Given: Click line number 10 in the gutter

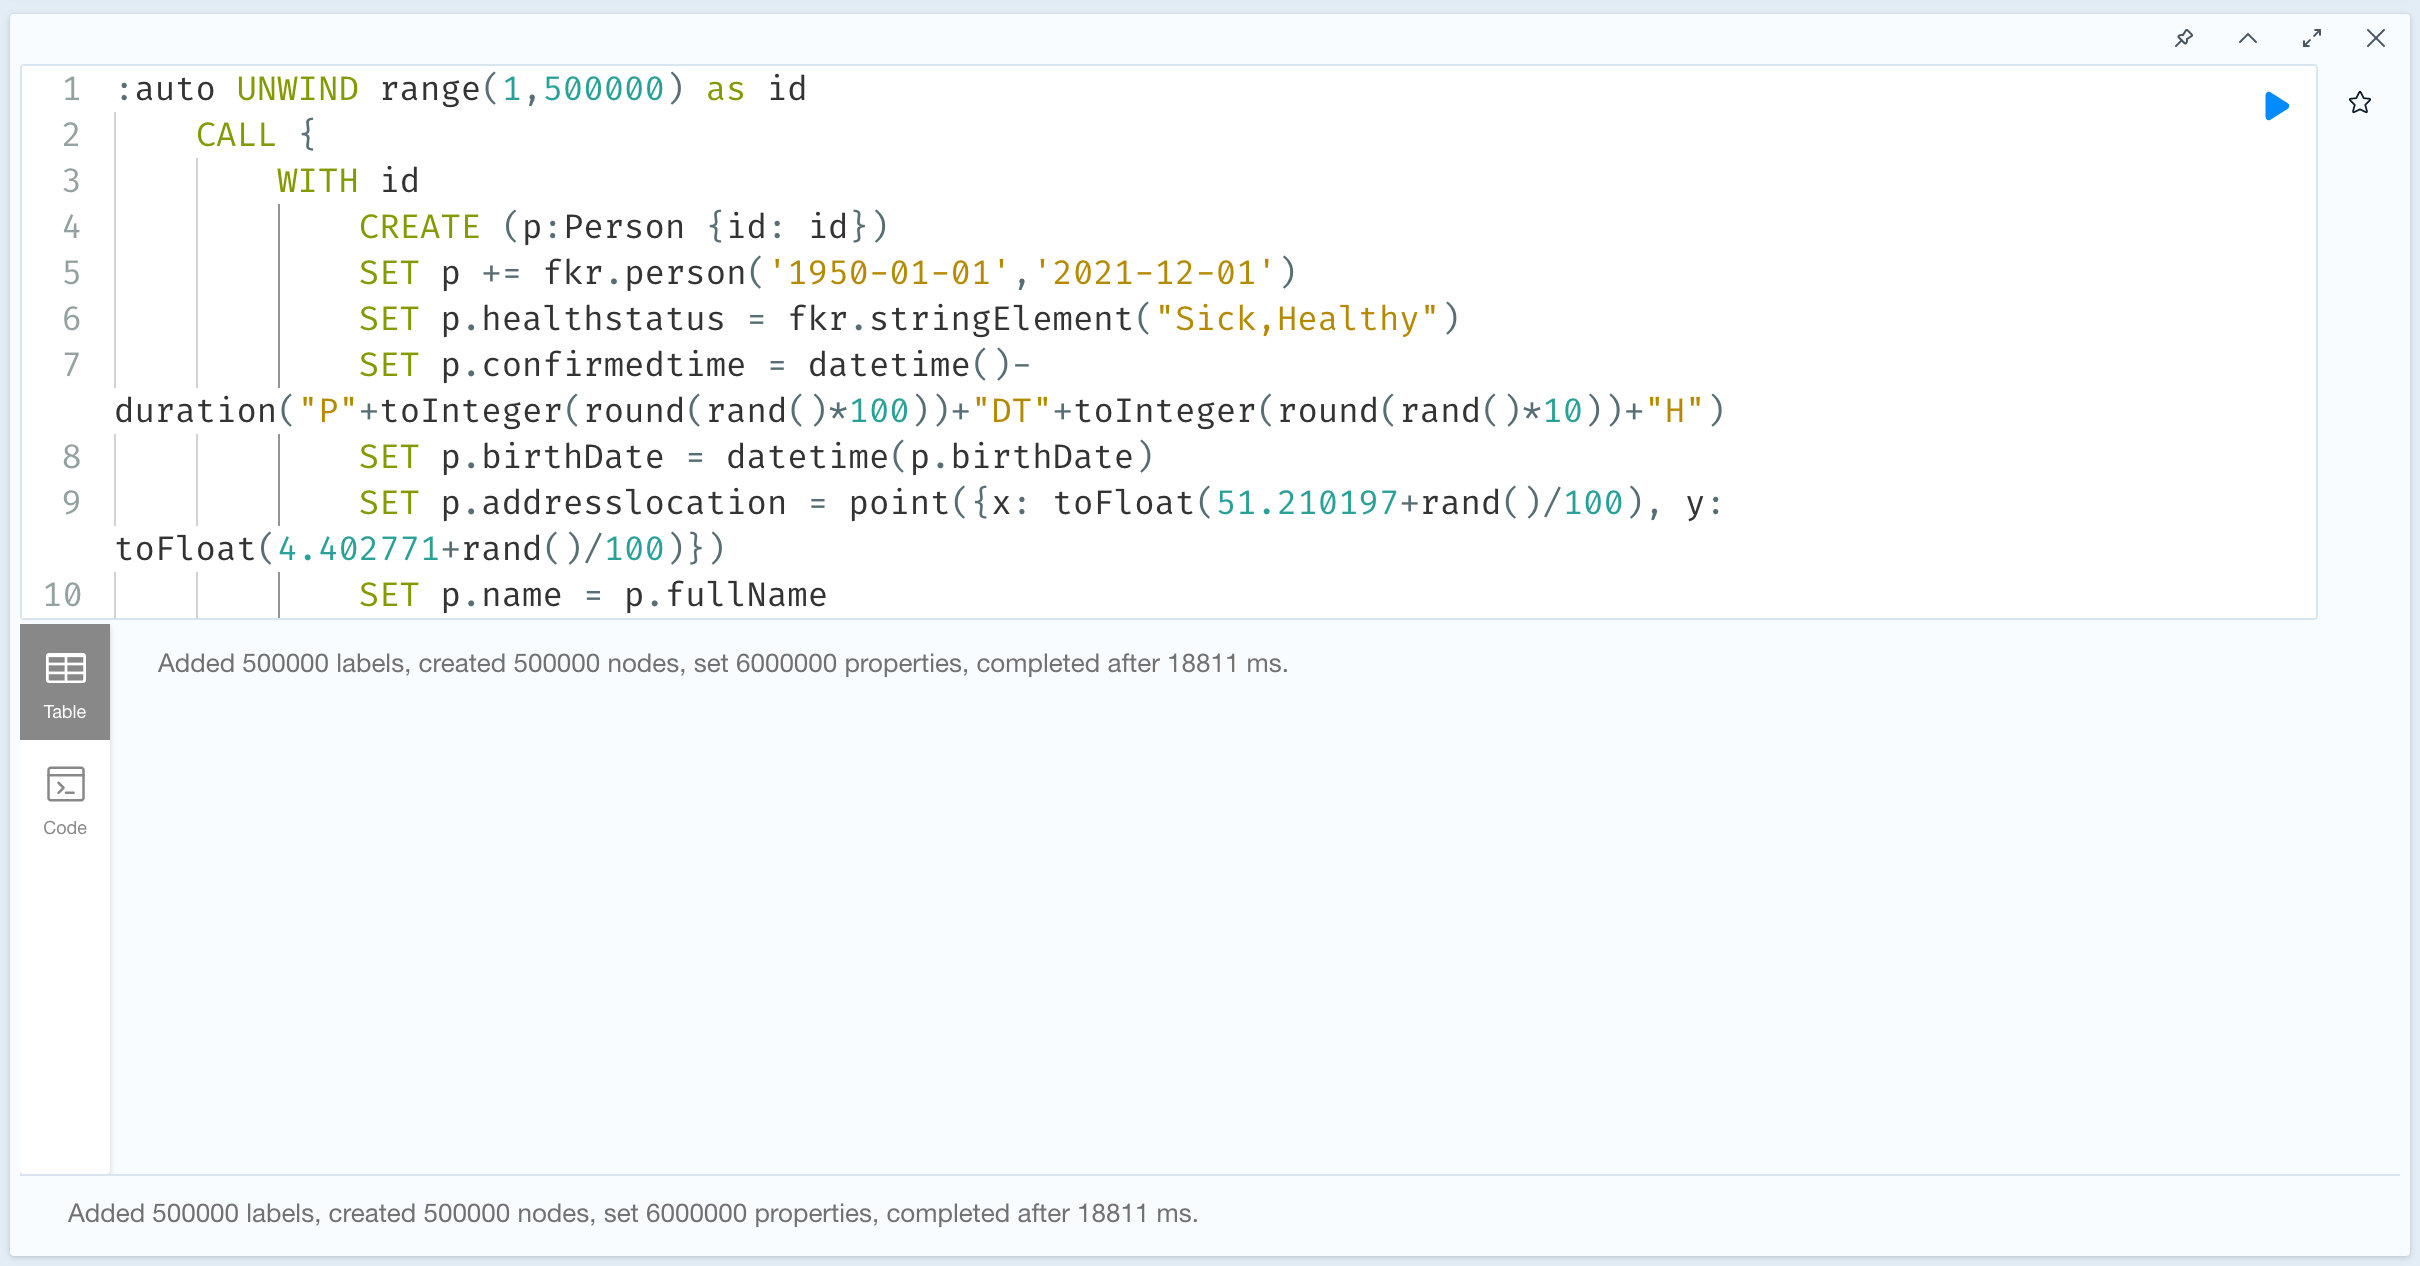Looking at the screenshot, I should (63, 595).
